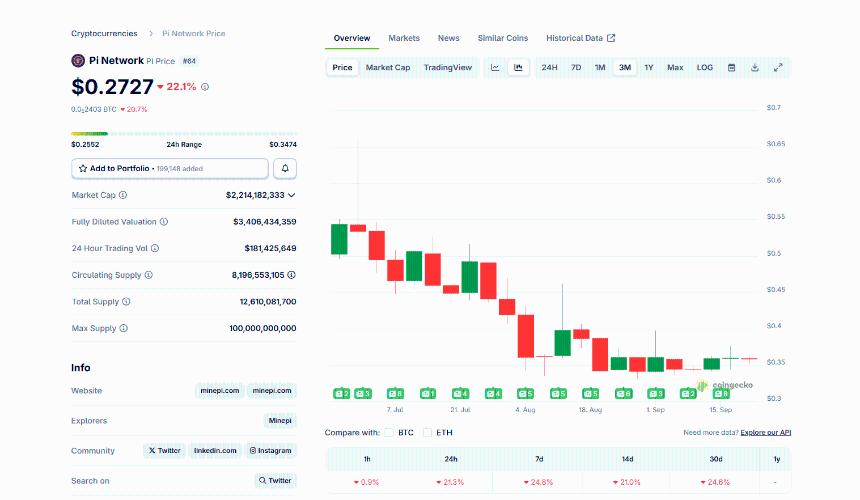Click the $3,406,434,359 valuation value
860x500 pixels.
264,221
